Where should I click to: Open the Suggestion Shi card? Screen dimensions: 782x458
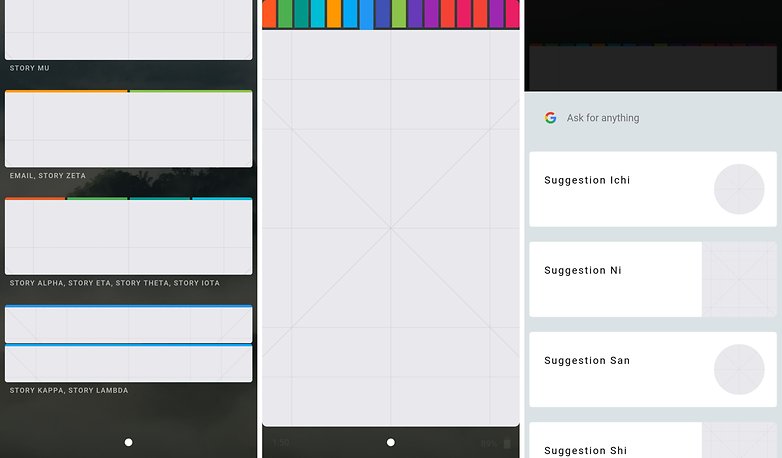pos(653,440)
